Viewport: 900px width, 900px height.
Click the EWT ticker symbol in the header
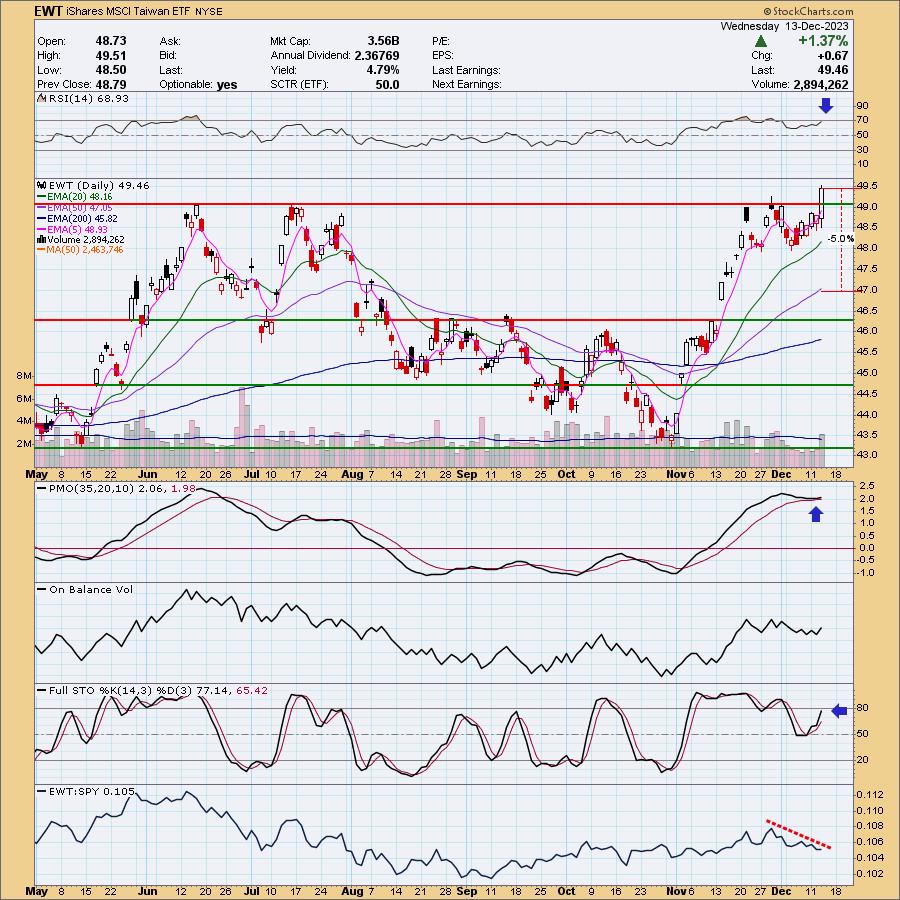(x=49, y=11)
